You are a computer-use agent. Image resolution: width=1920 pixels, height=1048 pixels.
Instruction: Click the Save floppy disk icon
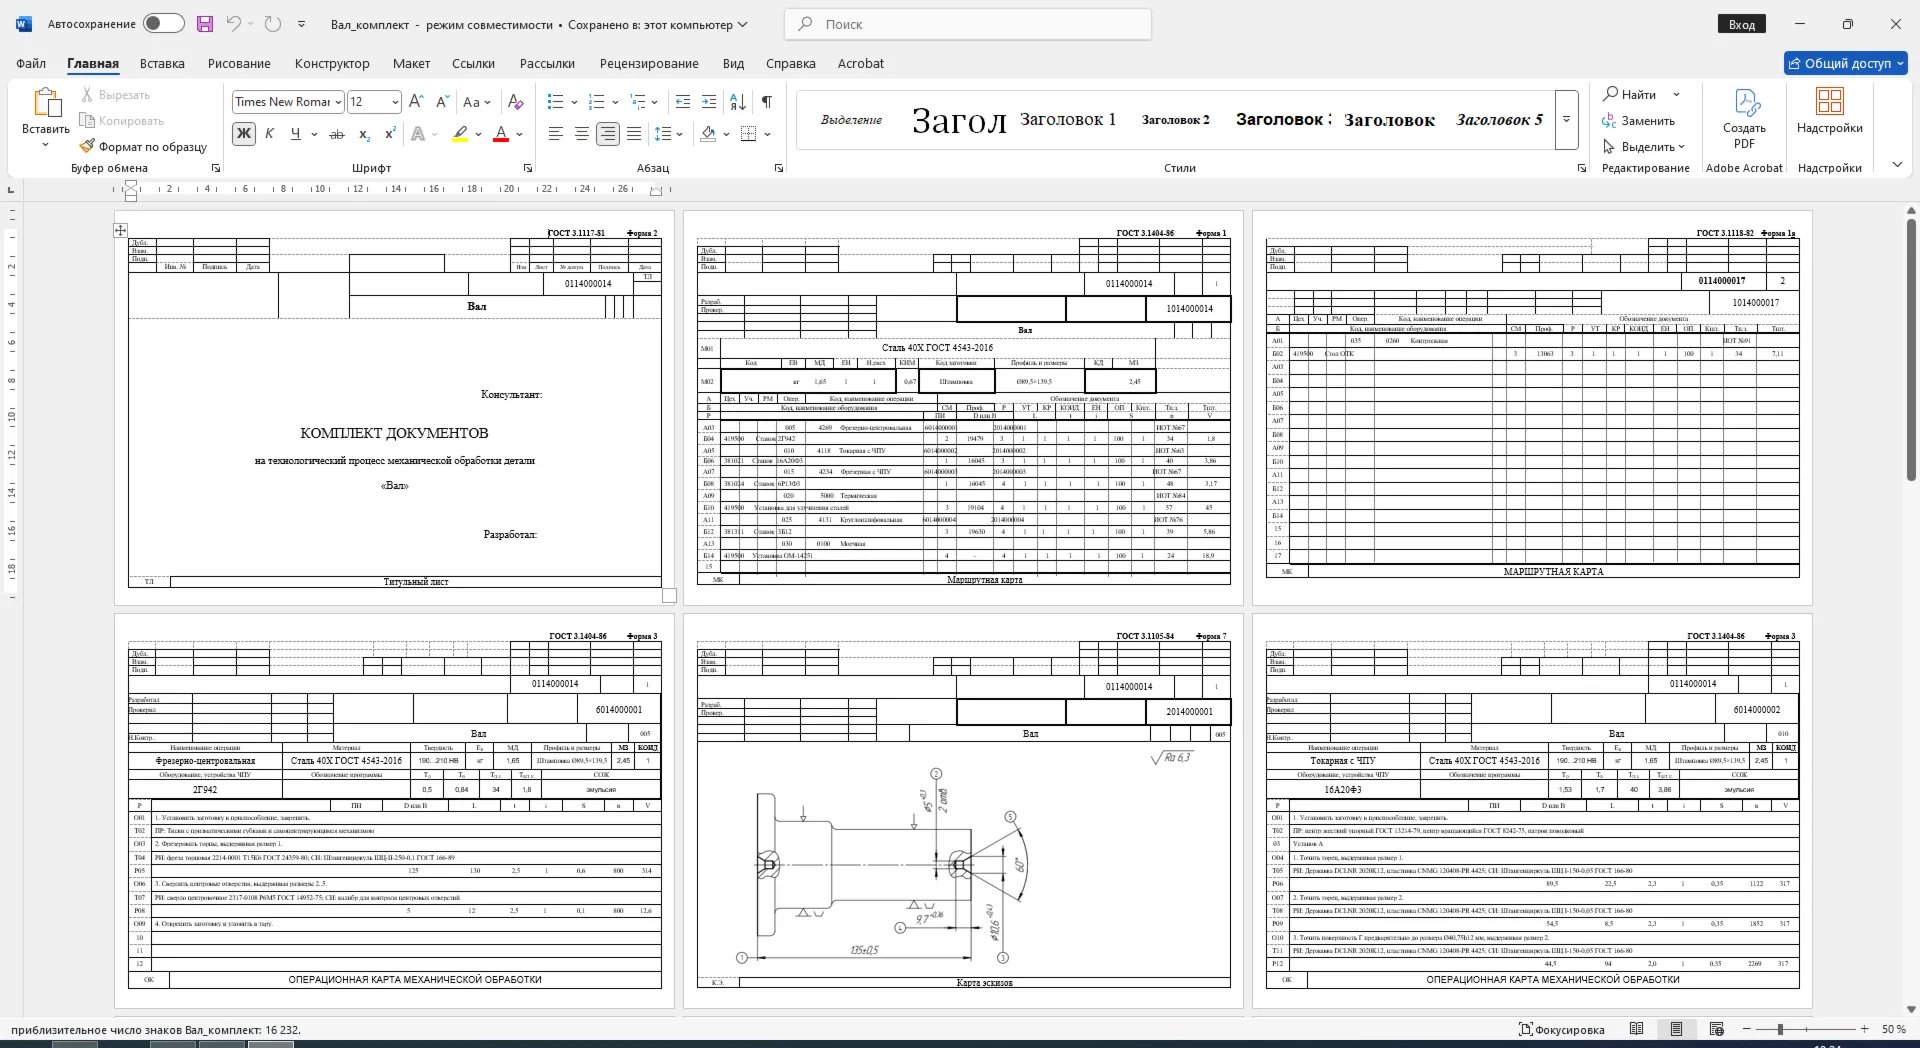pos(205,24)
